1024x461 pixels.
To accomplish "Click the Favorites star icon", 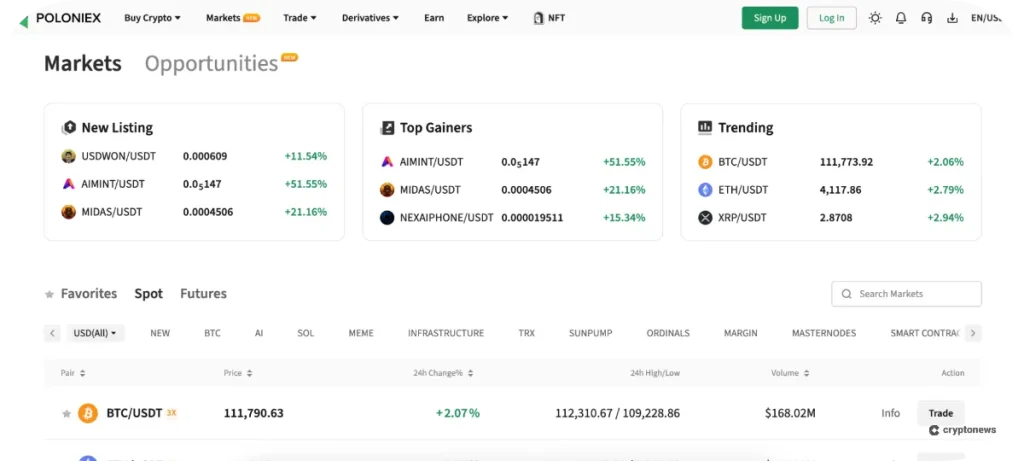I will 49,294.
